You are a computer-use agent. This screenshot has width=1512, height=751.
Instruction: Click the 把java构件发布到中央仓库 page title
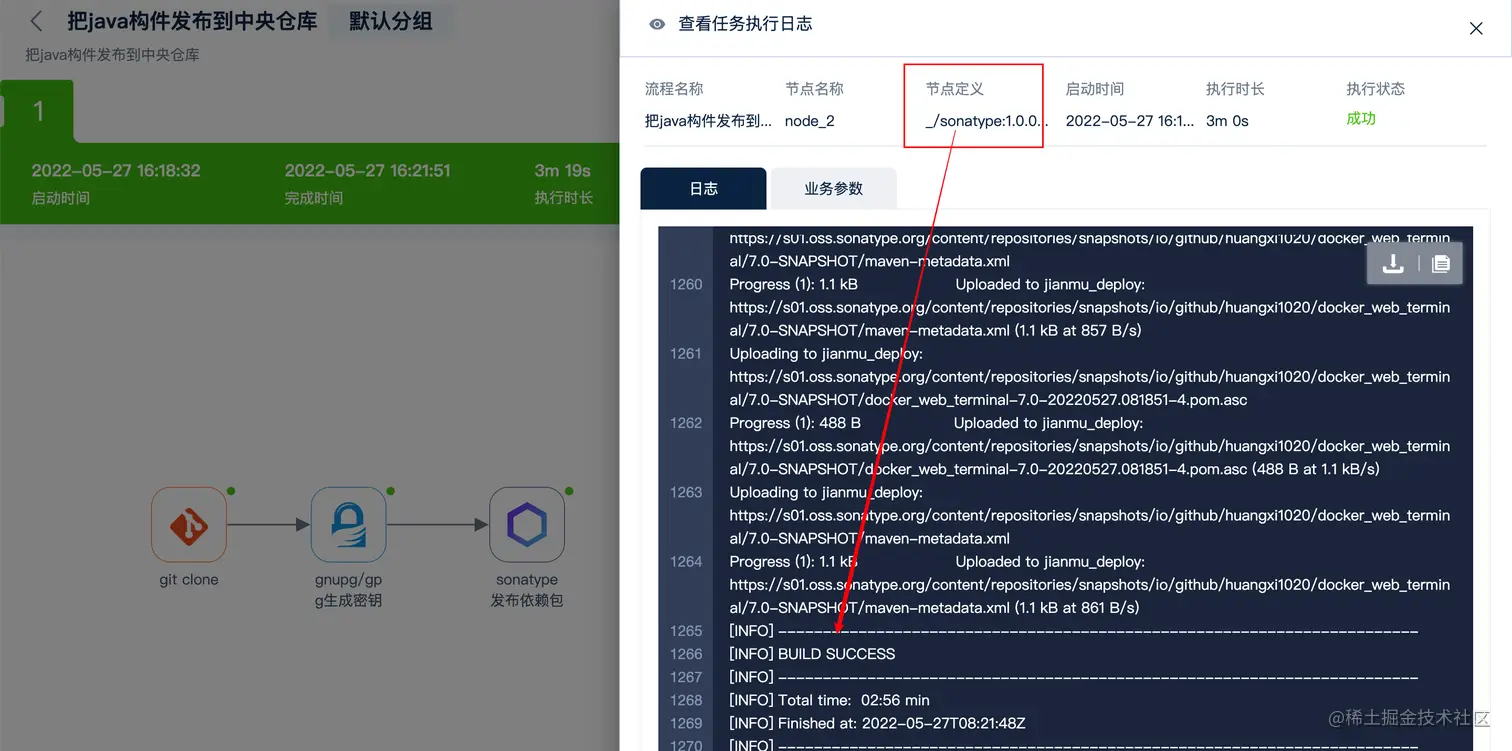[x=192, y=21]
